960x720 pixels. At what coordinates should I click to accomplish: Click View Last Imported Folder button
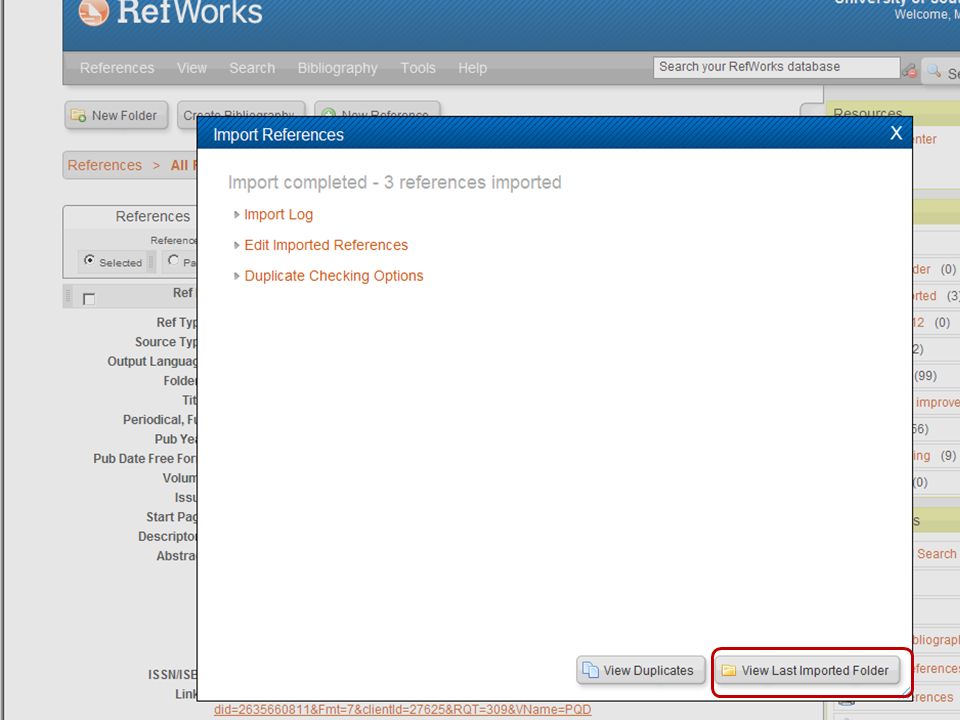[807, 670]
